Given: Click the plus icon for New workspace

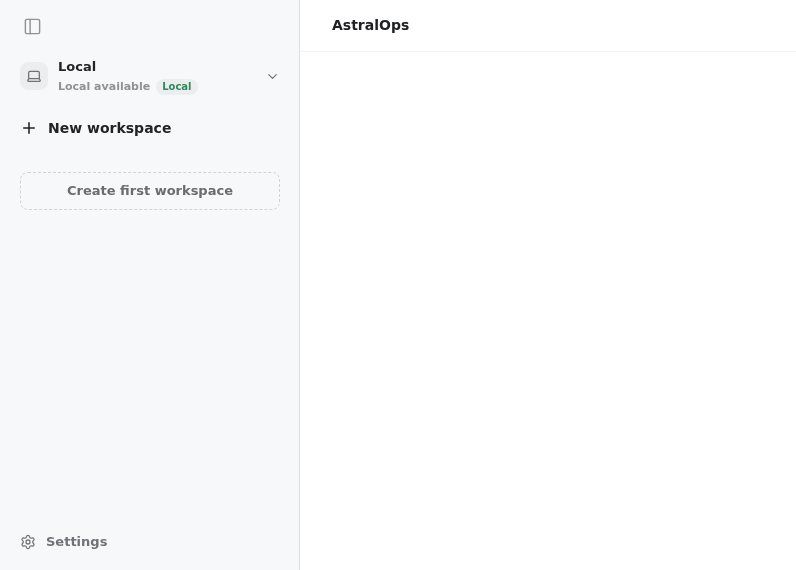Looking at the screenshot, I should coord(29,128).
